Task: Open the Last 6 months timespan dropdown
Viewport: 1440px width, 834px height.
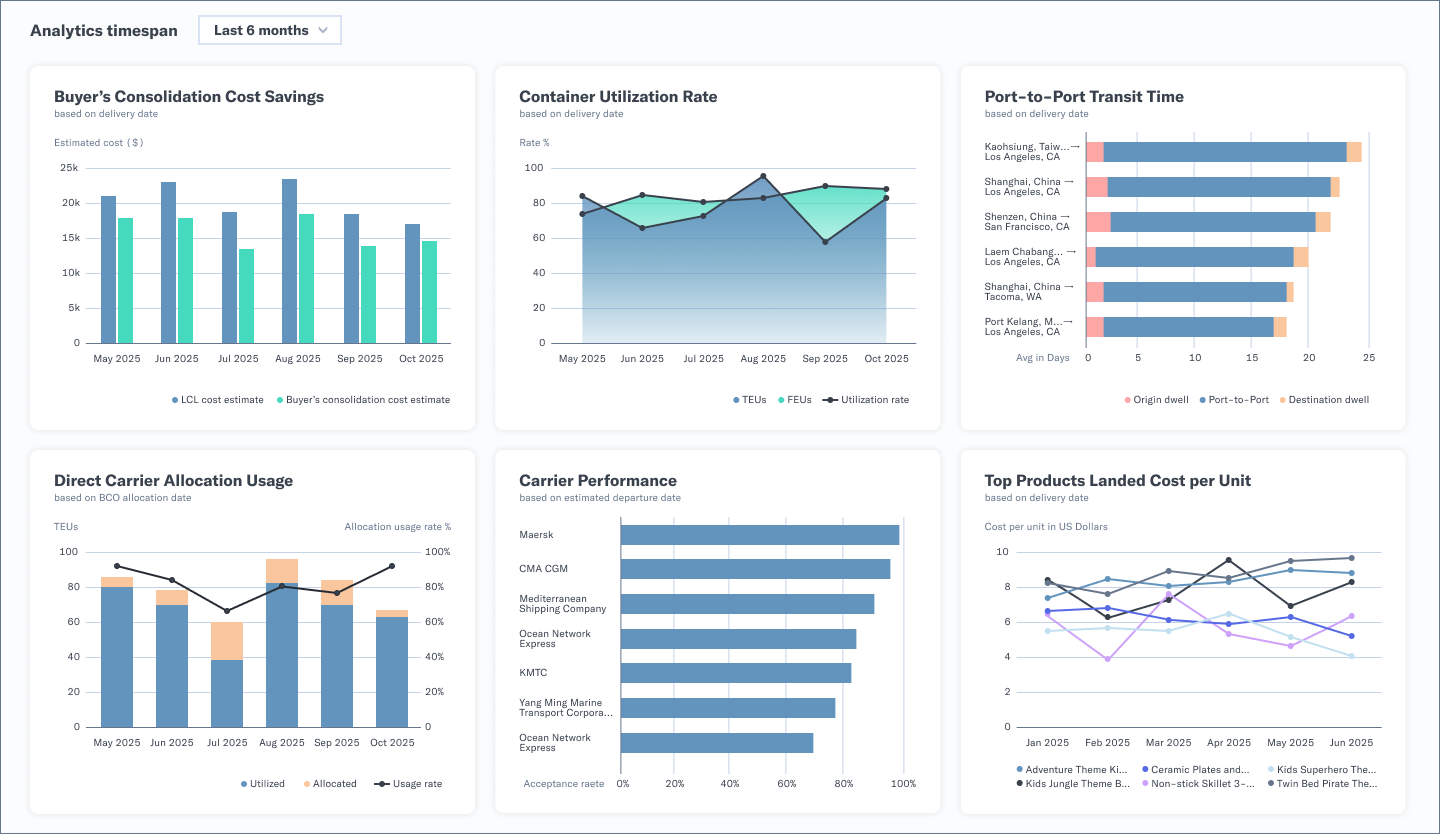Action: tap(269, 30)
